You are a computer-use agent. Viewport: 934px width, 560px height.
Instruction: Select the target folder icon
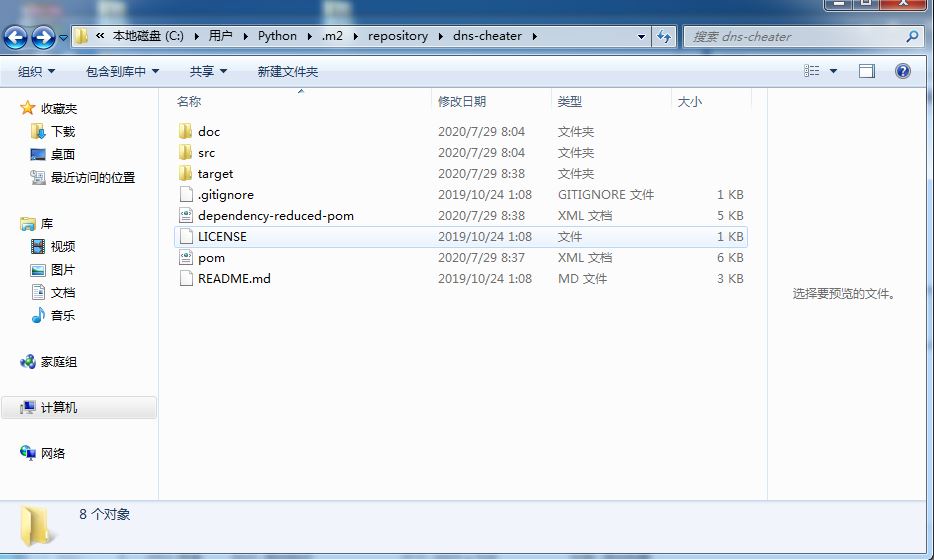tap(186, 173)
